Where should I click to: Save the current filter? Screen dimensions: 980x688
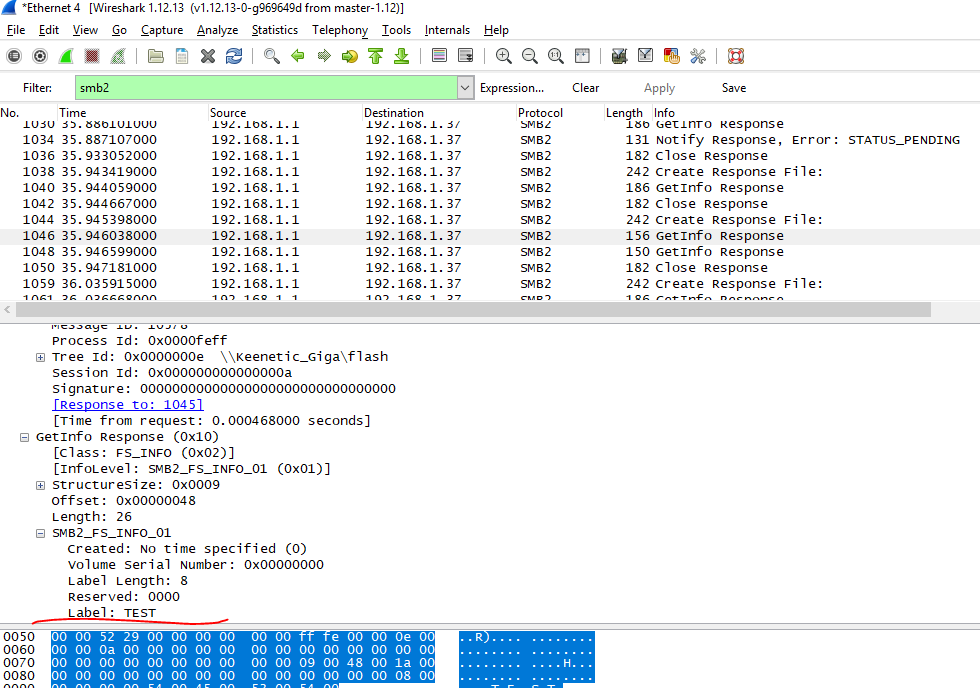tap(734, 88)
